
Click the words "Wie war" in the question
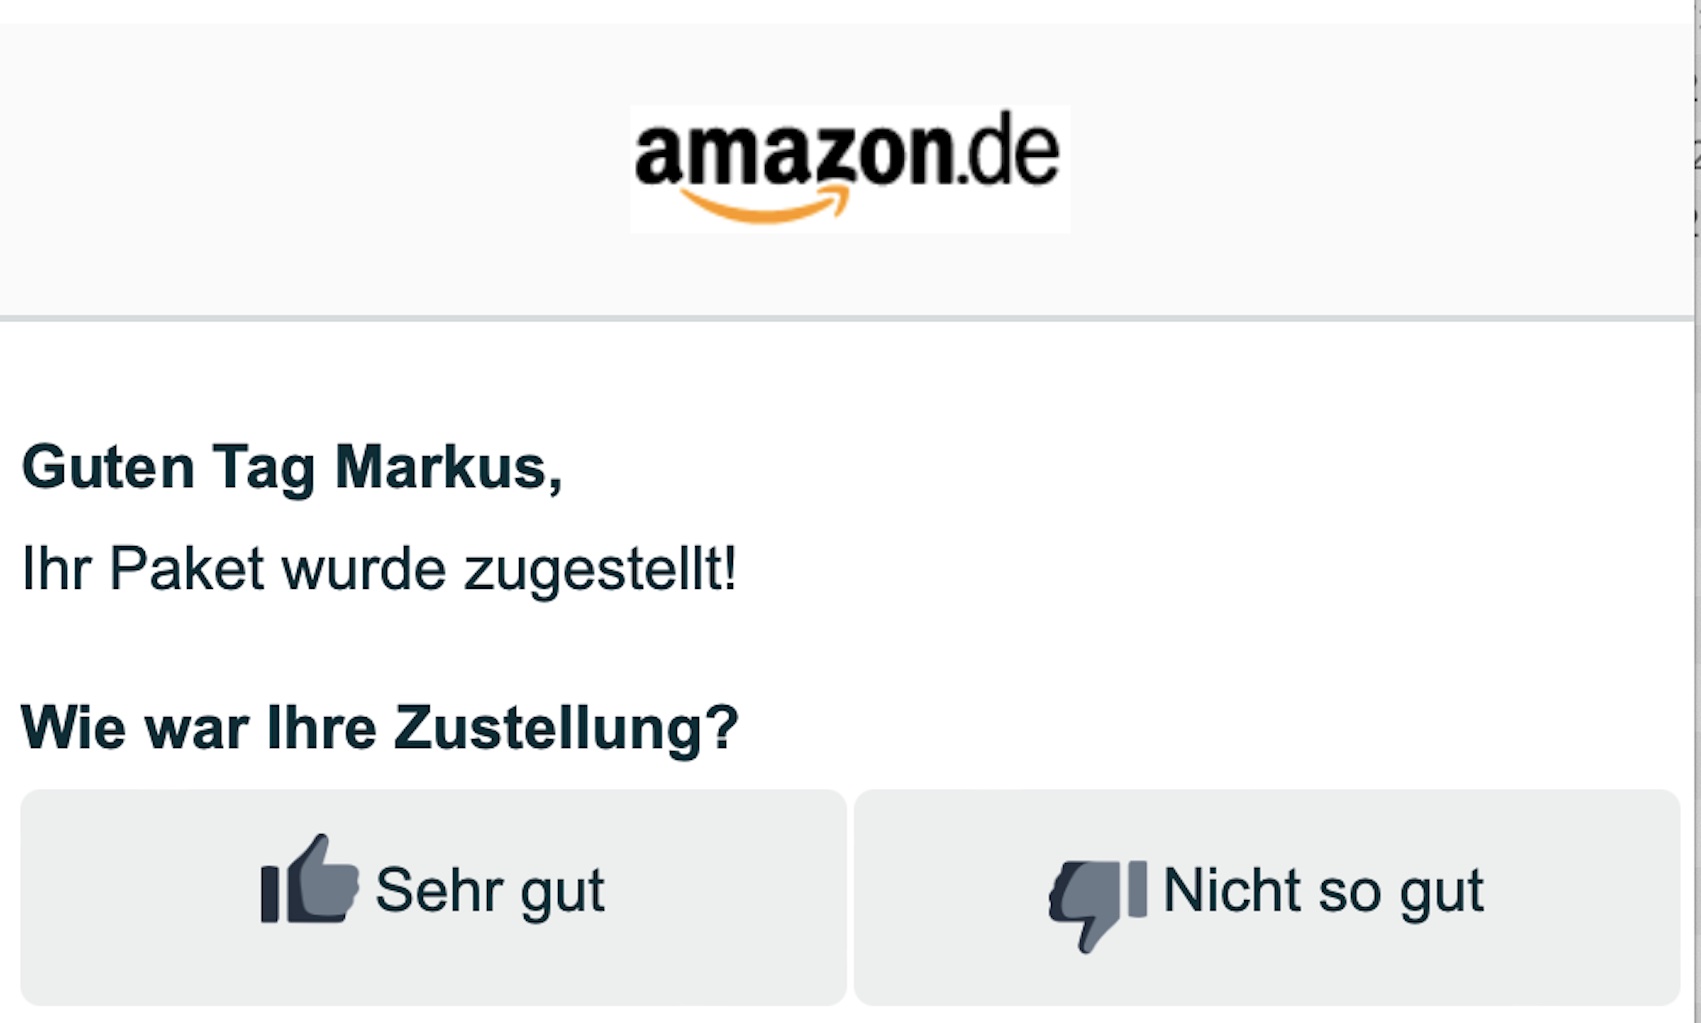133,727
